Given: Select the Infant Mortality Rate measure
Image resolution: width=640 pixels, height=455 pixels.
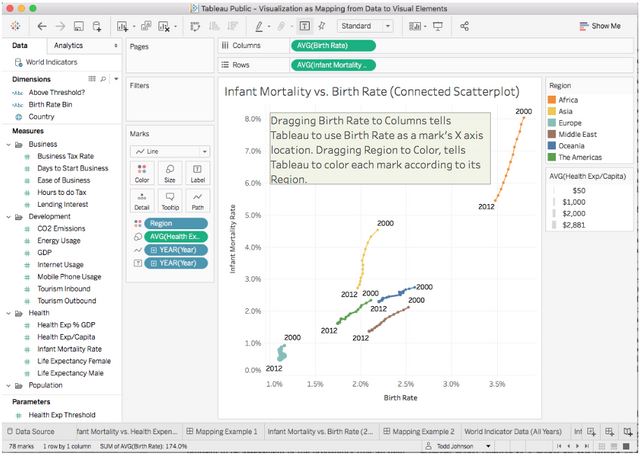Looking at the screenshot, I should tap(69, 349).
